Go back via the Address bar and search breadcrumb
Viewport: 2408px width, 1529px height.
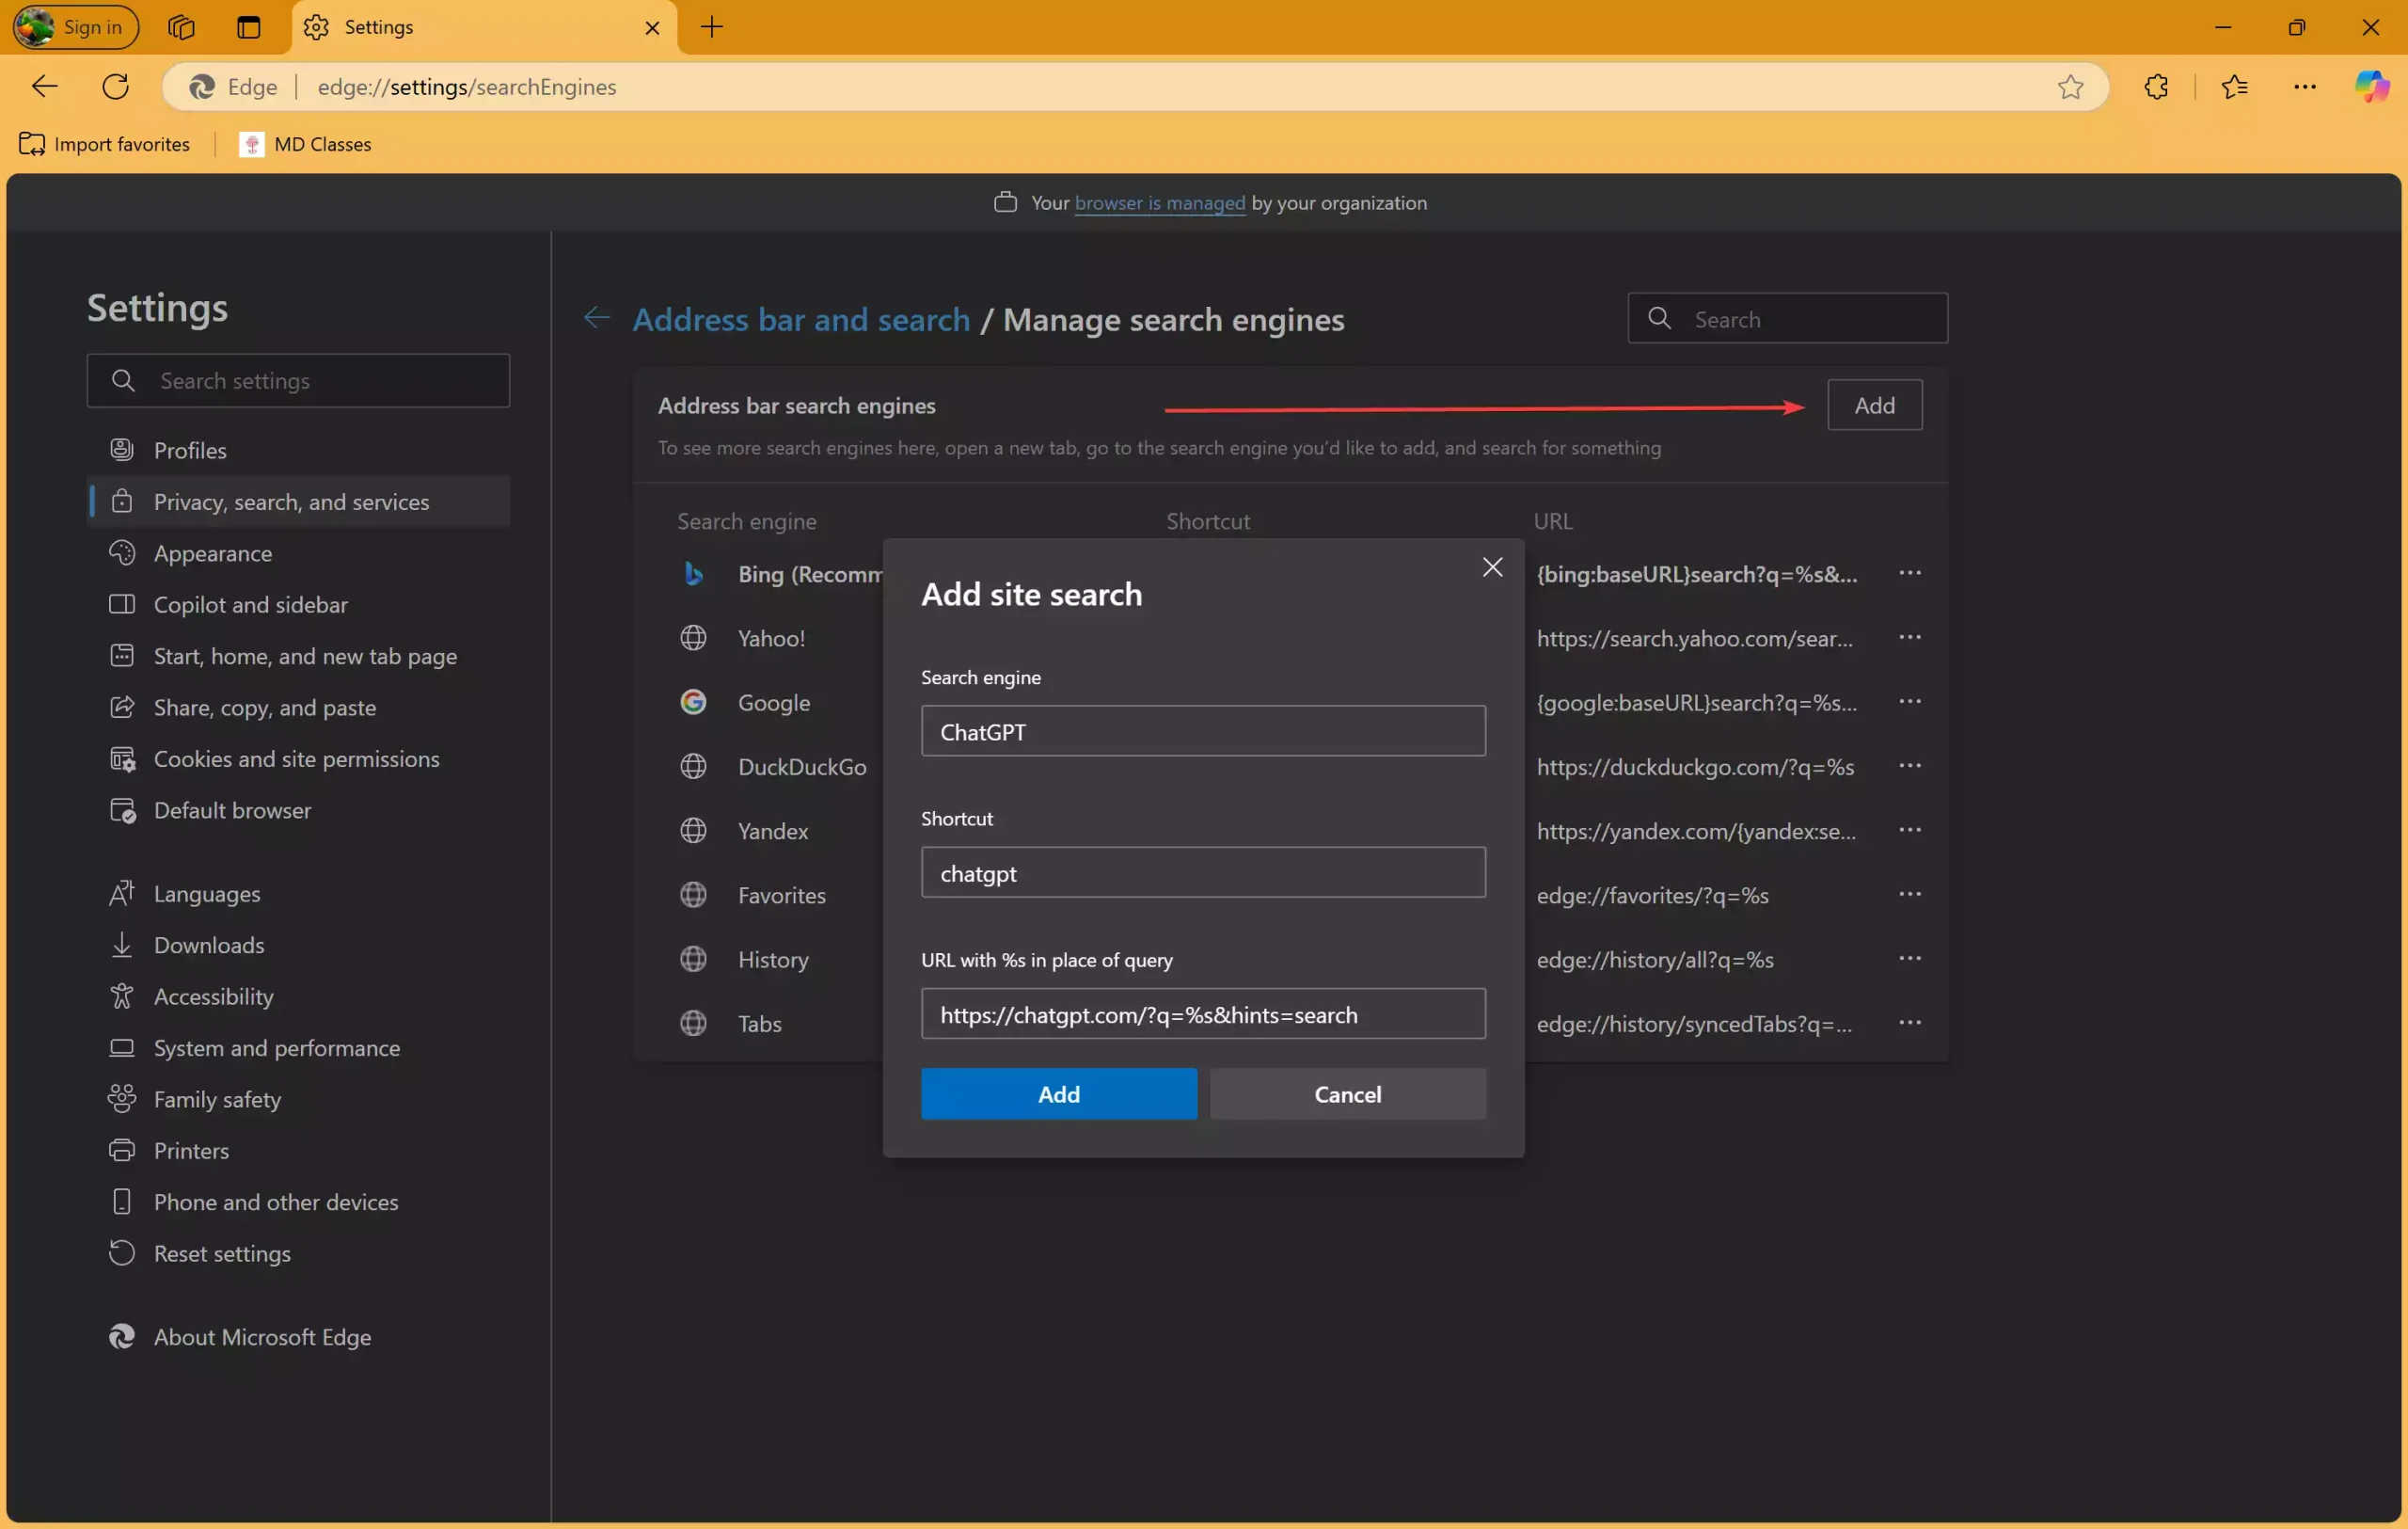(801, 319)
